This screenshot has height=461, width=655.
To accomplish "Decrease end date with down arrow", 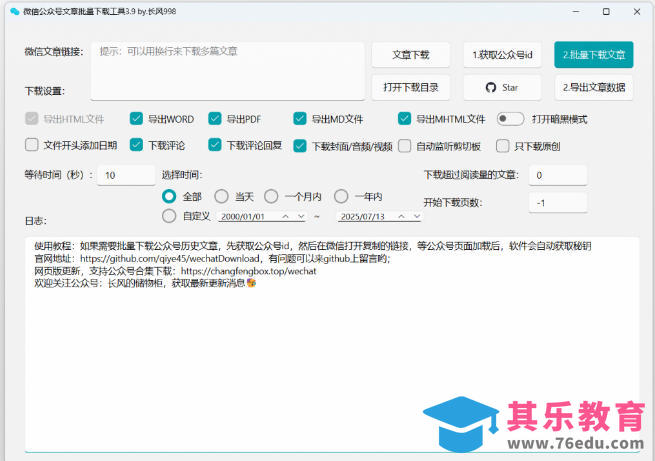I will point(416,216).
